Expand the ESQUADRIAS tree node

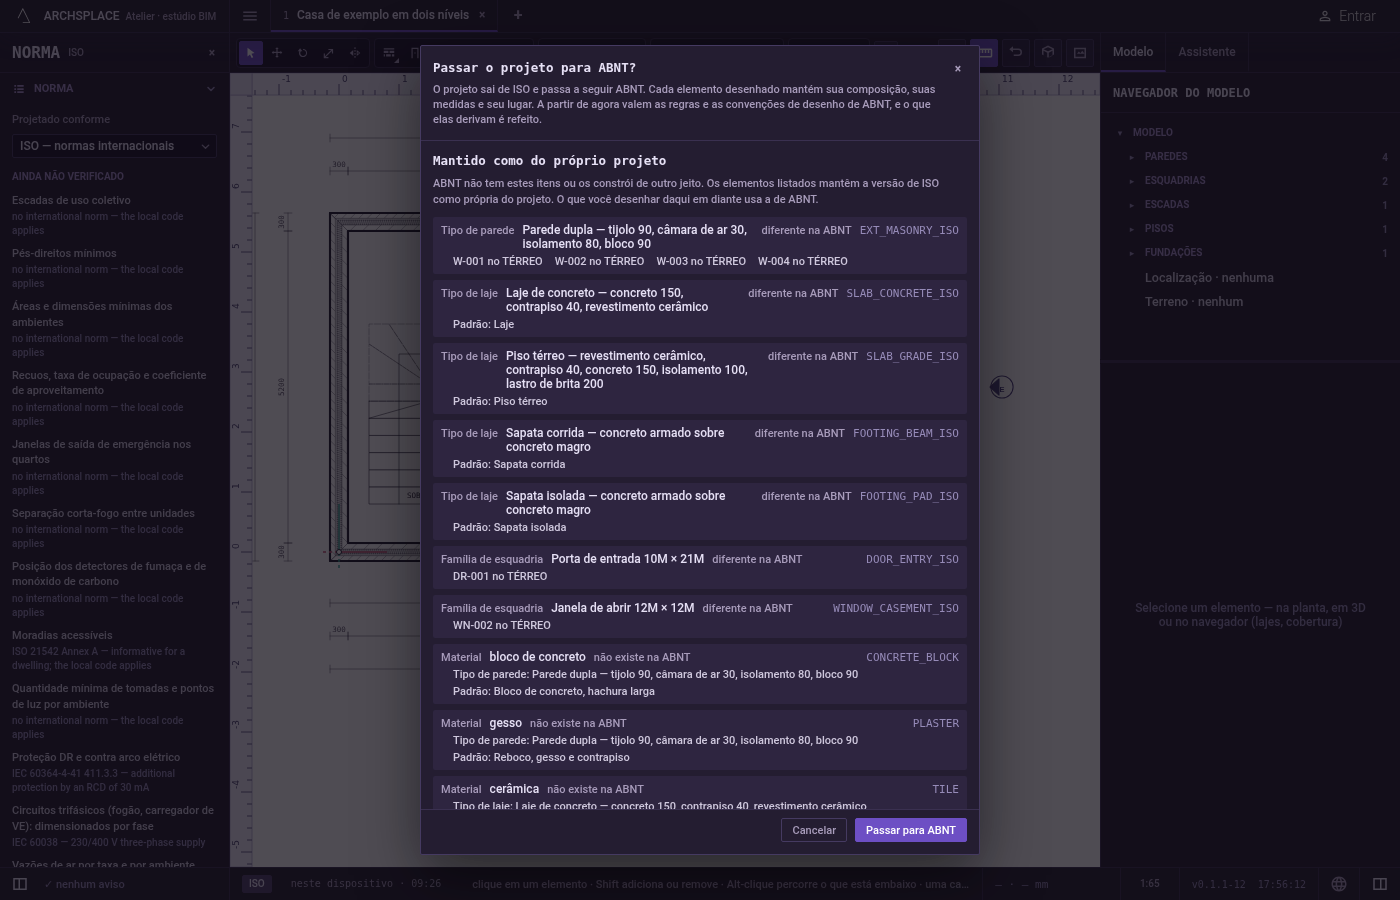coord(1132,180)
